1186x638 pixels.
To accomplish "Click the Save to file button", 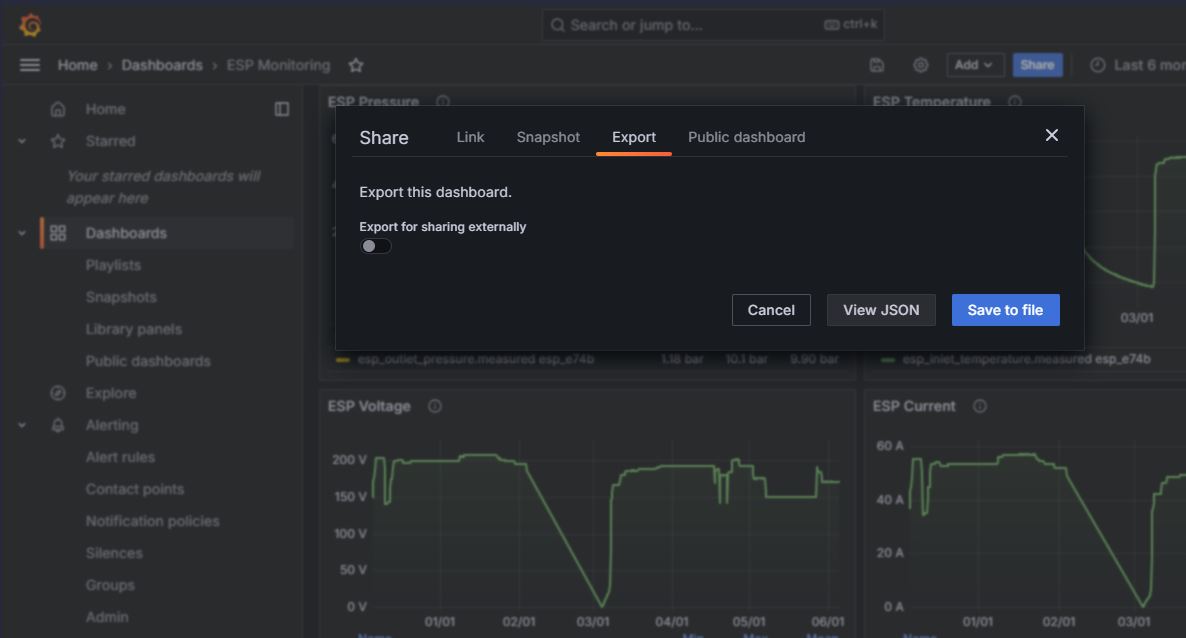I will point(1005,310).
